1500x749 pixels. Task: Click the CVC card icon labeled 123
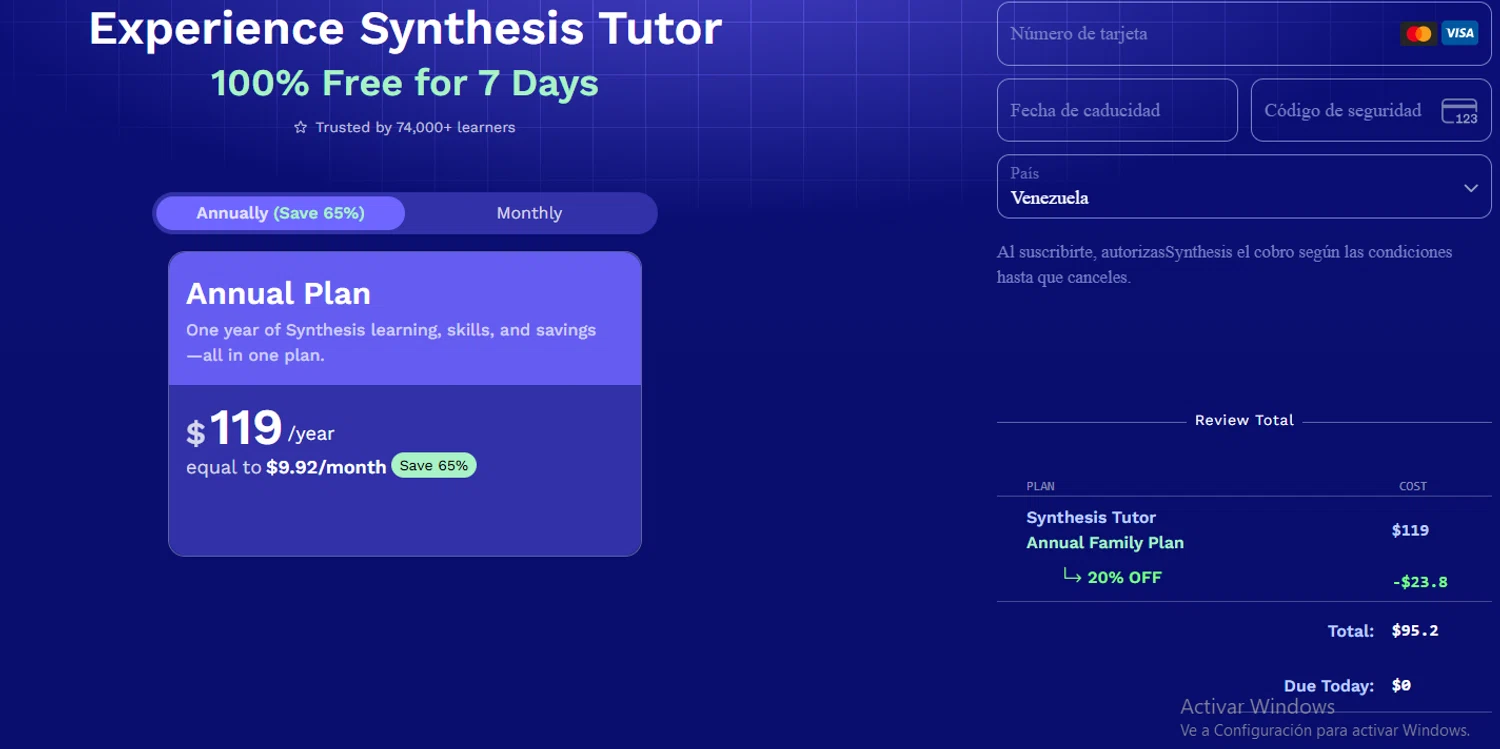pyautogui.click(x=1460, y=111)
